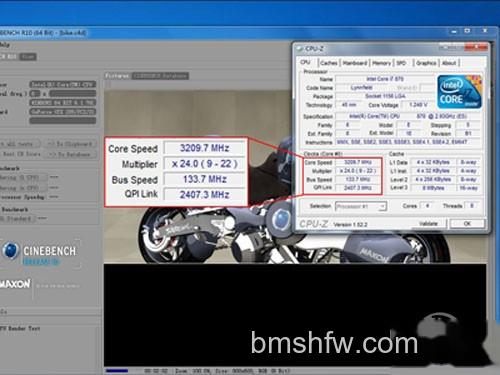The image size is (500, 375).
Task: Click the Instructions field listing MMX, SSE
Action: tap(408, 142)
